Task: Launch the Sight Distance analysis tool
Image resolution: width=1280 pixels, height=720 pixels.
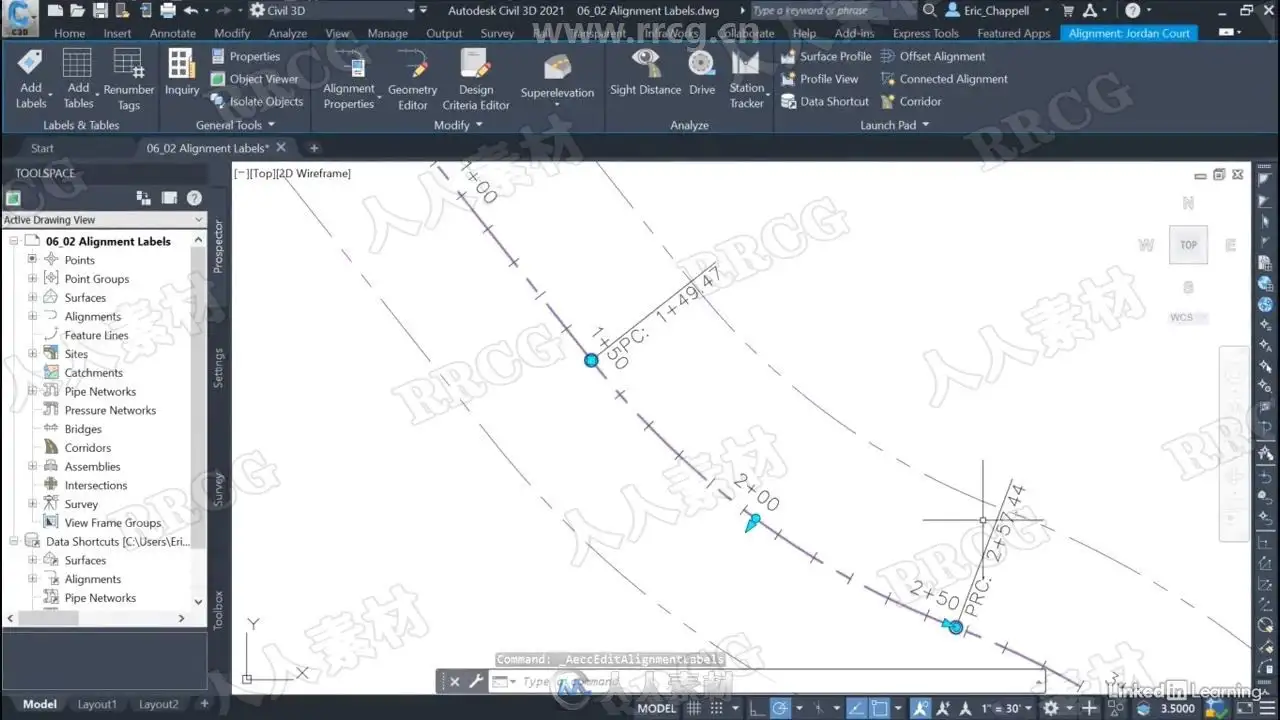Action: [645, 72]
